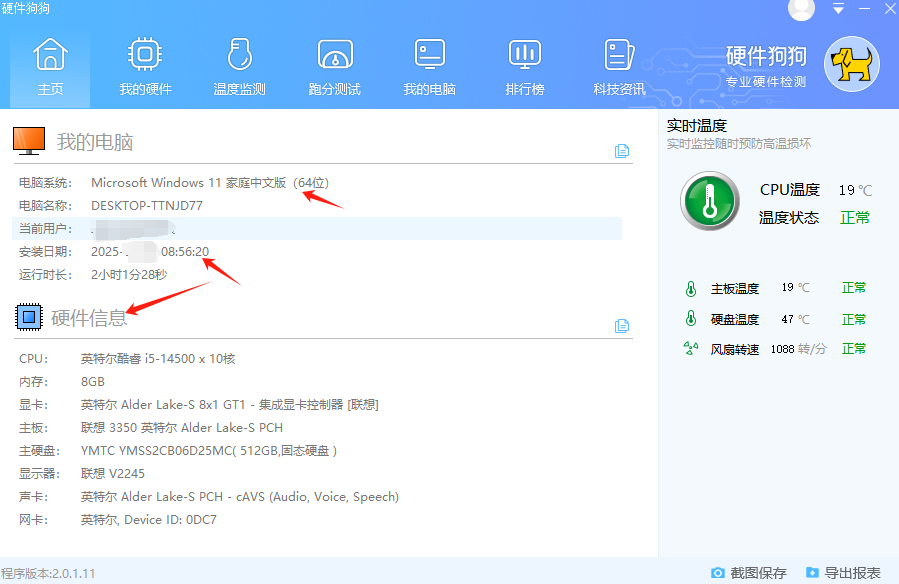
Task: Click the CPU temperature thermometer icon
Action: pos(709,201)
